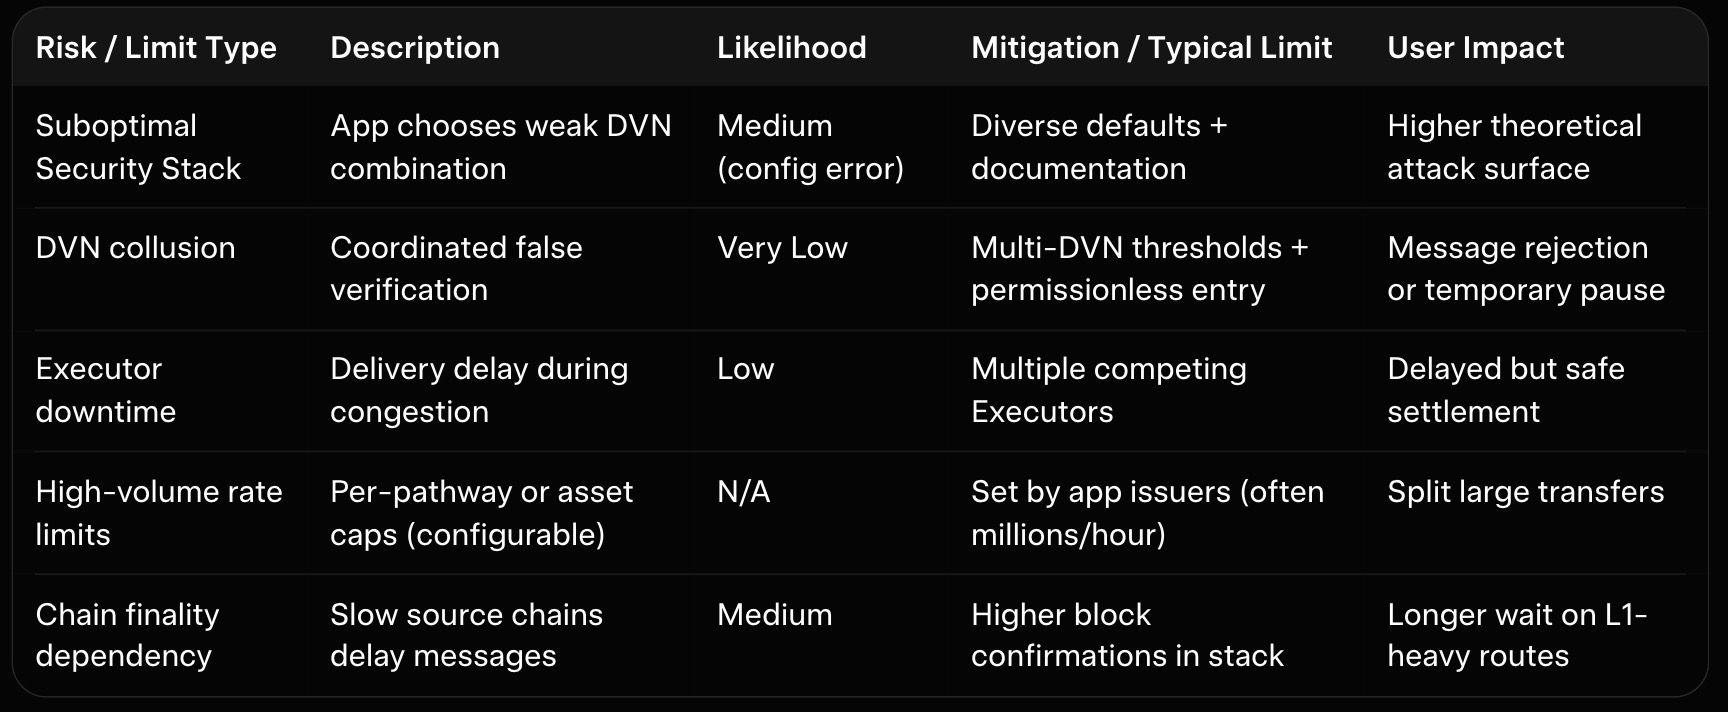The image size is (1728, 712).
Task: Click the "Delivery delay during congestion" cell
Action: pos(479,390)
